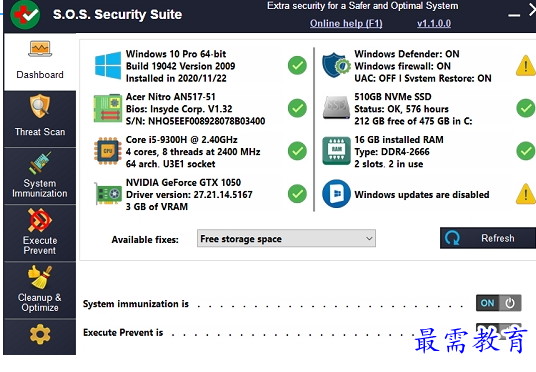Open the Threat Scan section

40,119
